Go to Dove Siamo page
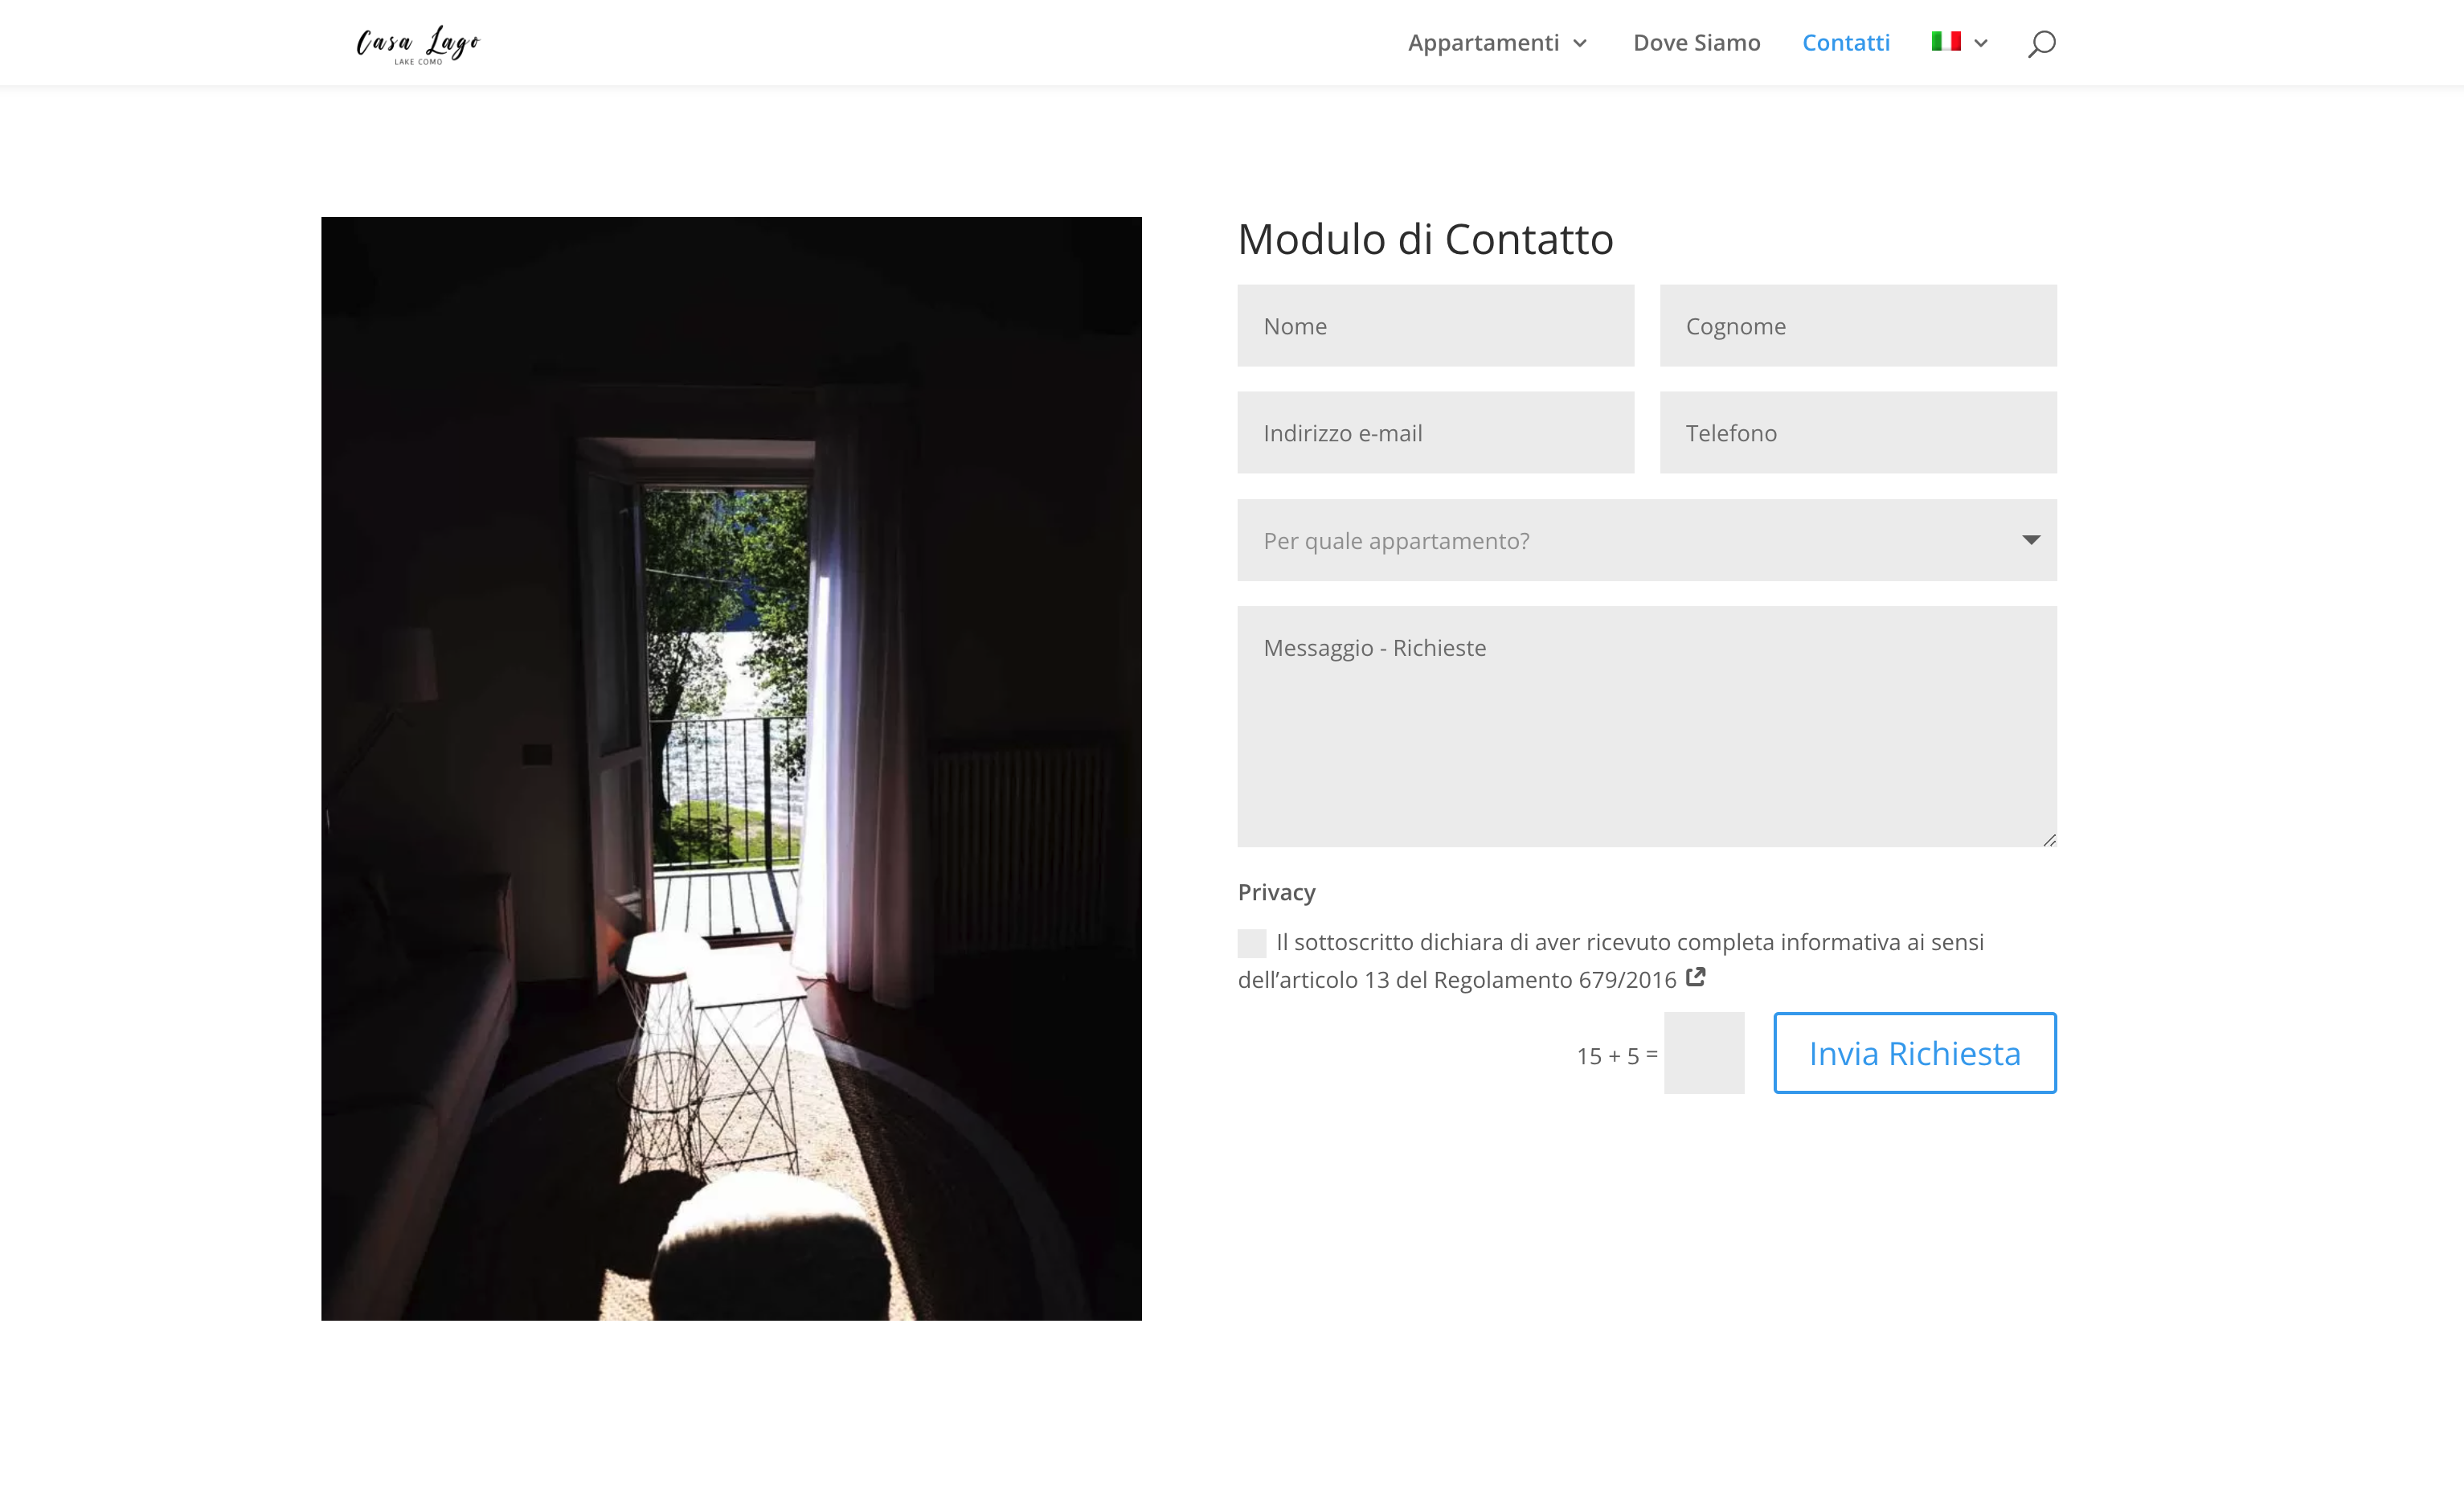Viewport: 2464px width, 1508px height. [x=1696, y=43]
